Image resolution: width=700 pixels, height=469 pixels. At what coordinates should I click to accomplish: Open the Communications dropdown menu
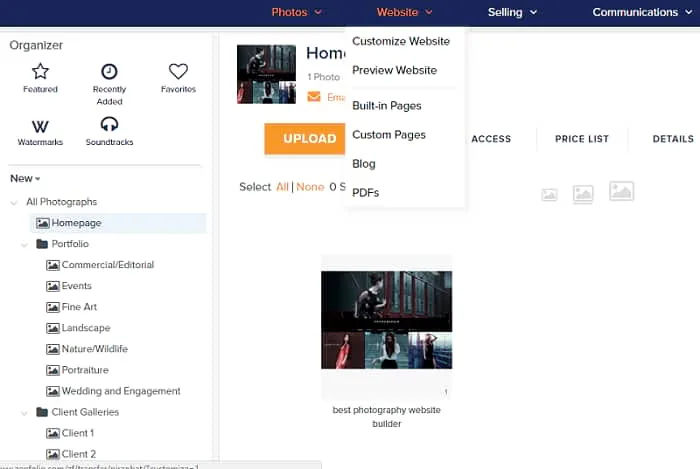point(642,12)
